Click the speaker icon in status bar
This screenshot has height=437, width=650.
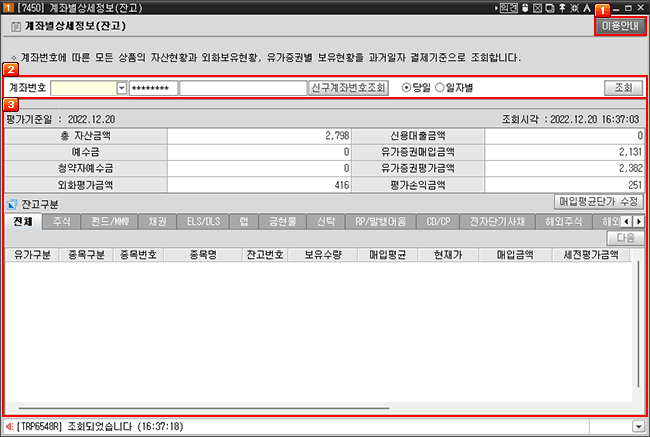click(9, 426)
